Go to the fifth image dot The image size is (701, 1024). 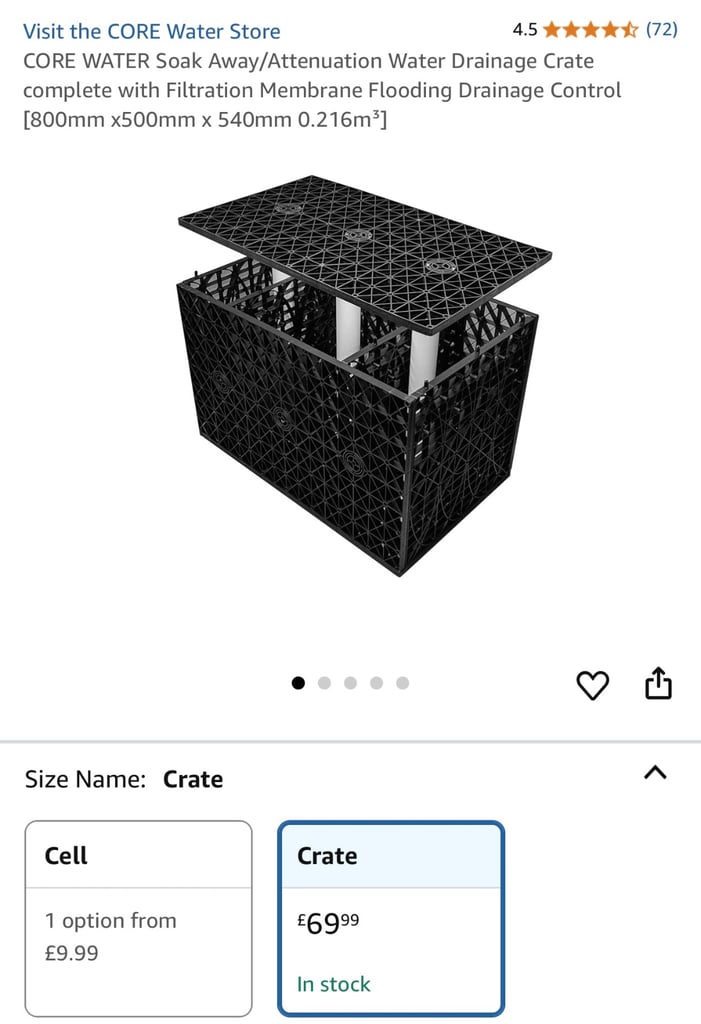coord(402,683)
